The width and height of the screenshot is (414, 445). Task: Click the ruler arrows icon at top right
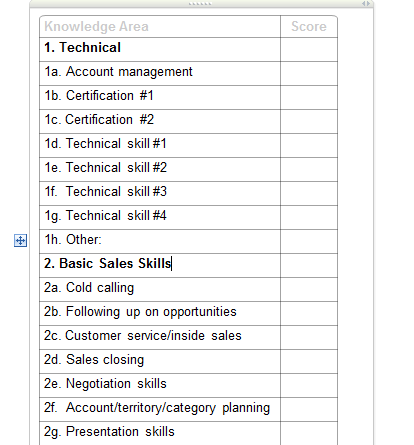(x=366, y=4)
